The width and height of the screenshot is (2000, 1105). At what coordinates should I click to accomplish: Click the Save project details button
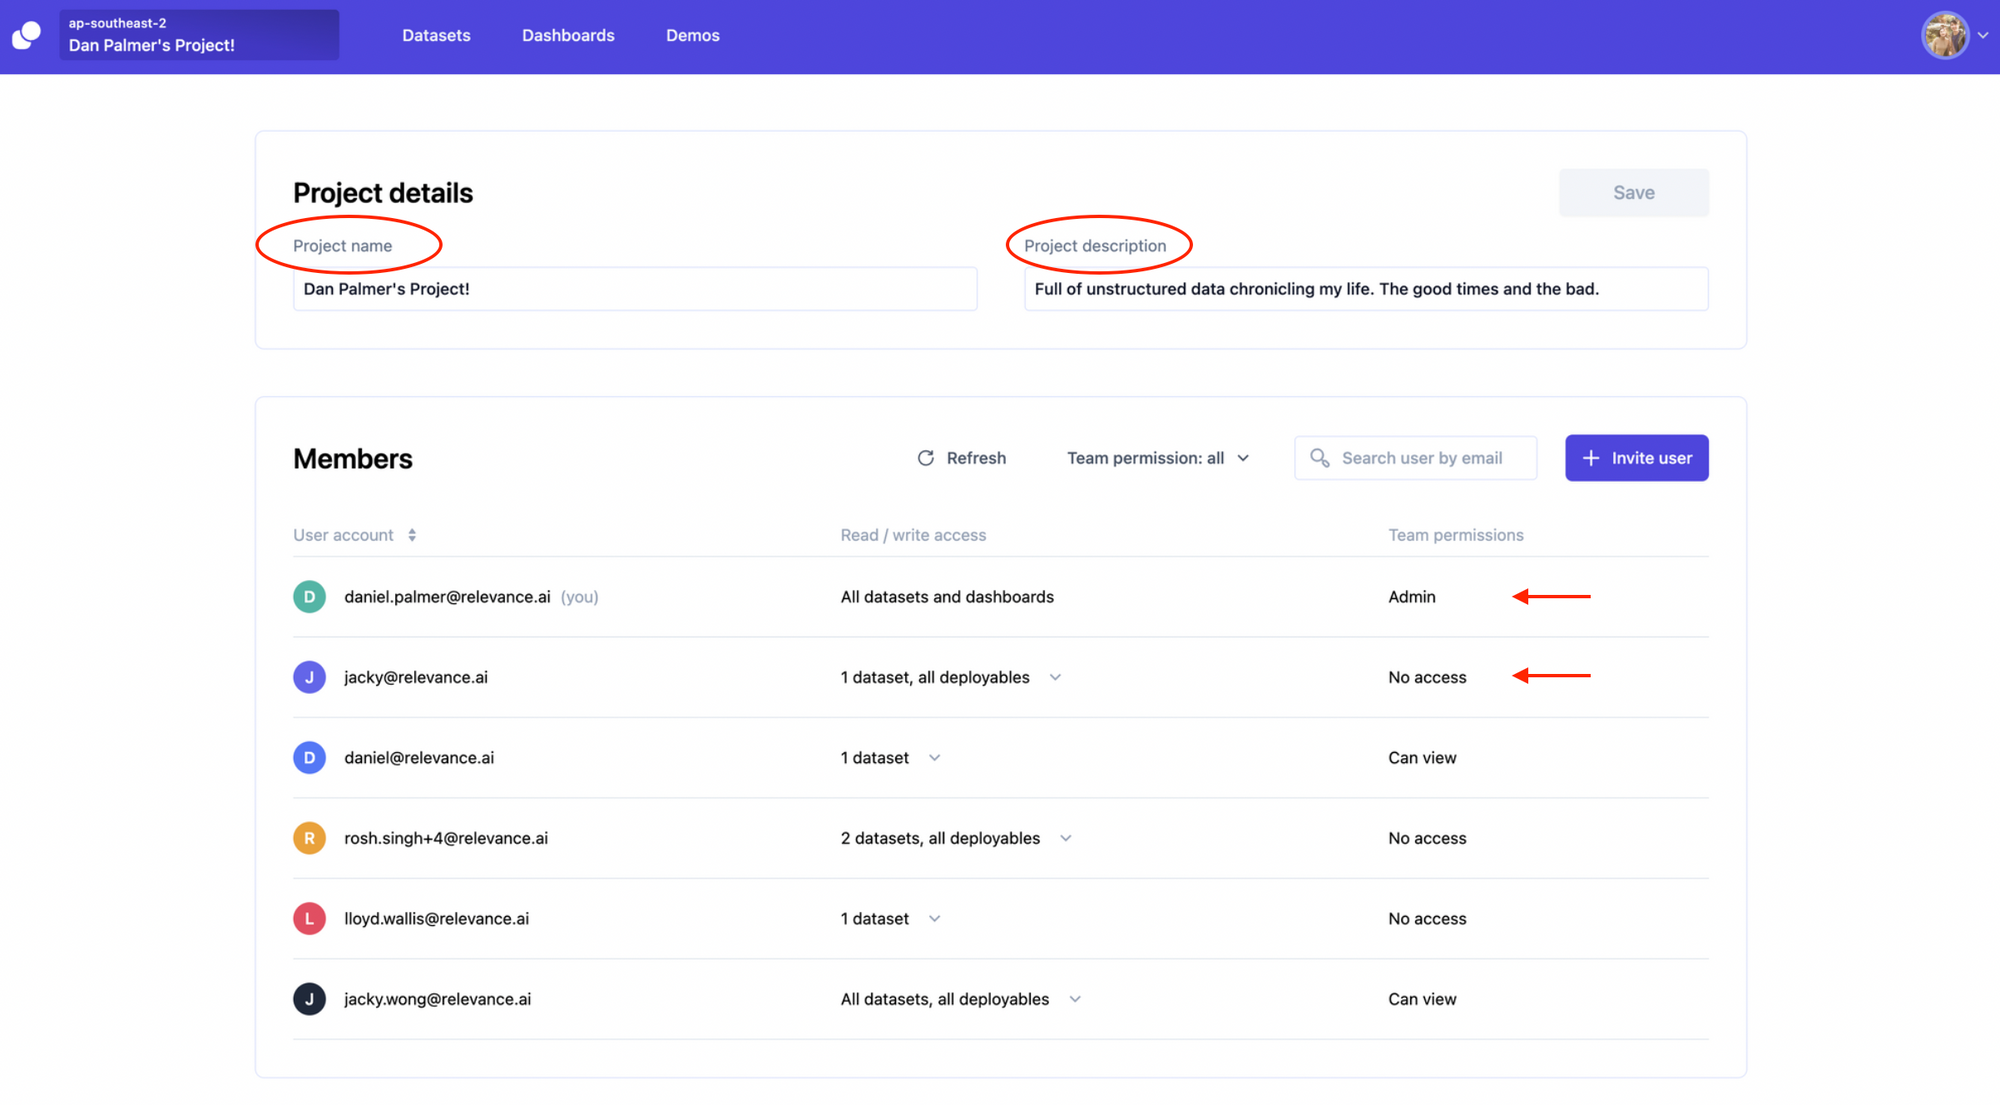pyautogui.click(x=1633, y=193)
